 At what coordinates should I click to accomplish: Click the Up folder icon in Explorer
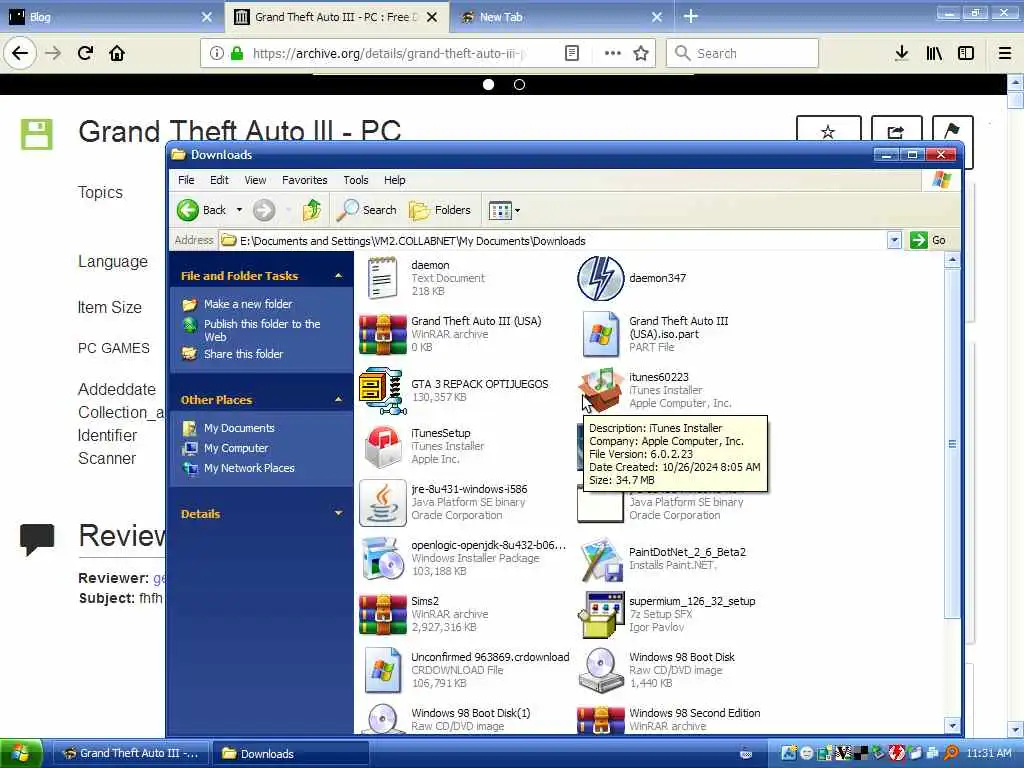312,210
